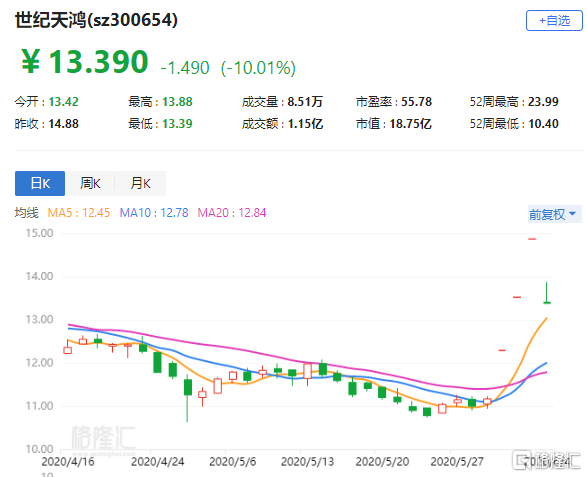587x477 pixels.
Task: Click the current price ¥13.390
Action: pos(85,62)
